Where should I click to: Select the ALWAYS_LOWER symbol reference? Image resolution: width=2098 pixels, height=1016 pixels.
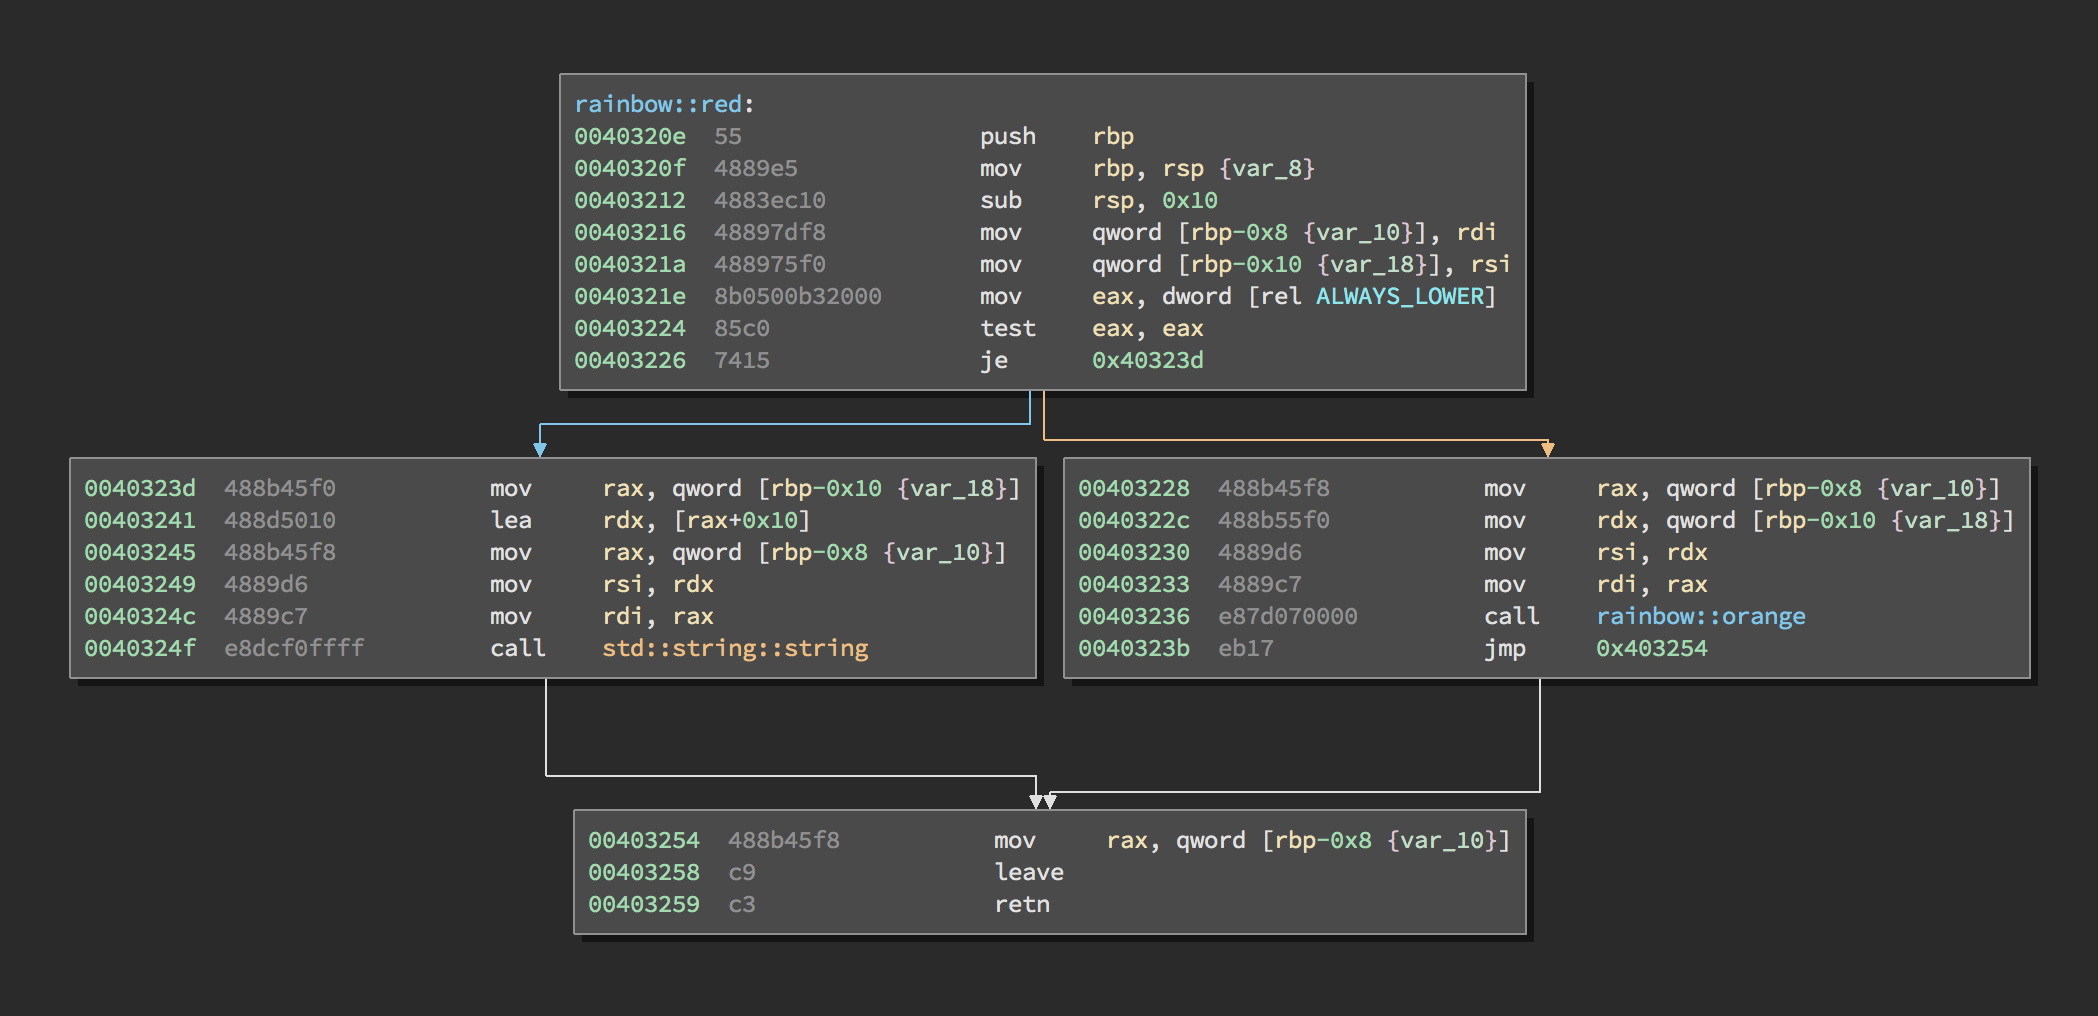coord(1399,296)
